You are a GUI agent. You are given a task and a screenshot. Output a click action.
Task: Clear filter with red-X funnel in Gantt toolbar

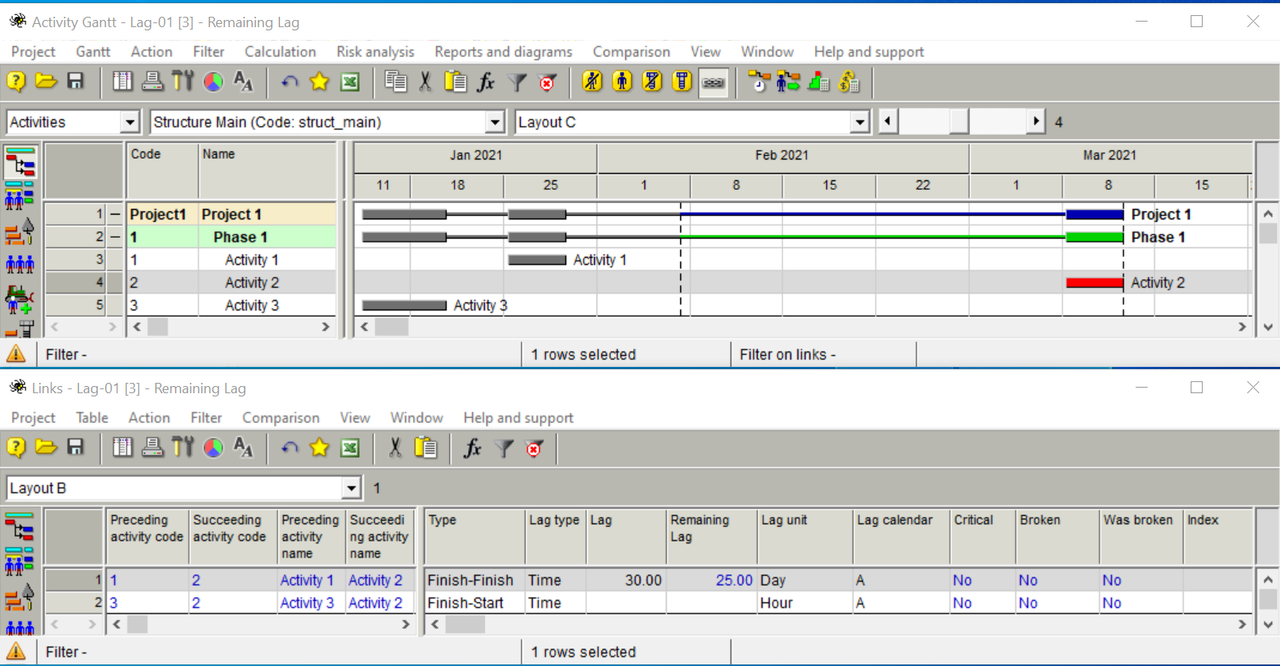[x=547, y=82]
